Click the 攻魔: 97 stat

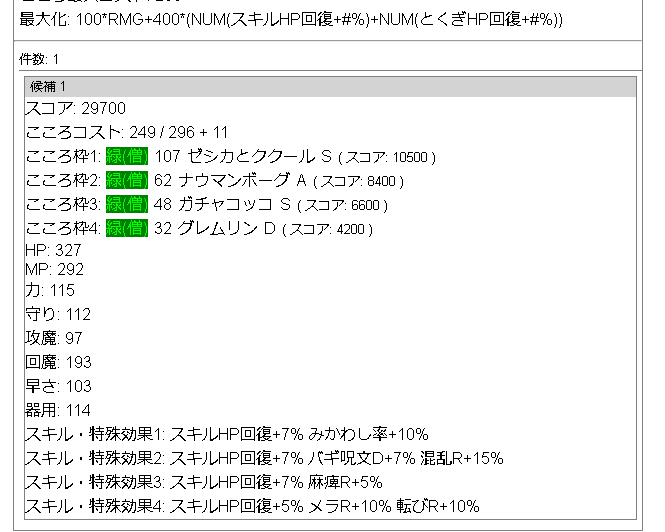tap(54, 338)
